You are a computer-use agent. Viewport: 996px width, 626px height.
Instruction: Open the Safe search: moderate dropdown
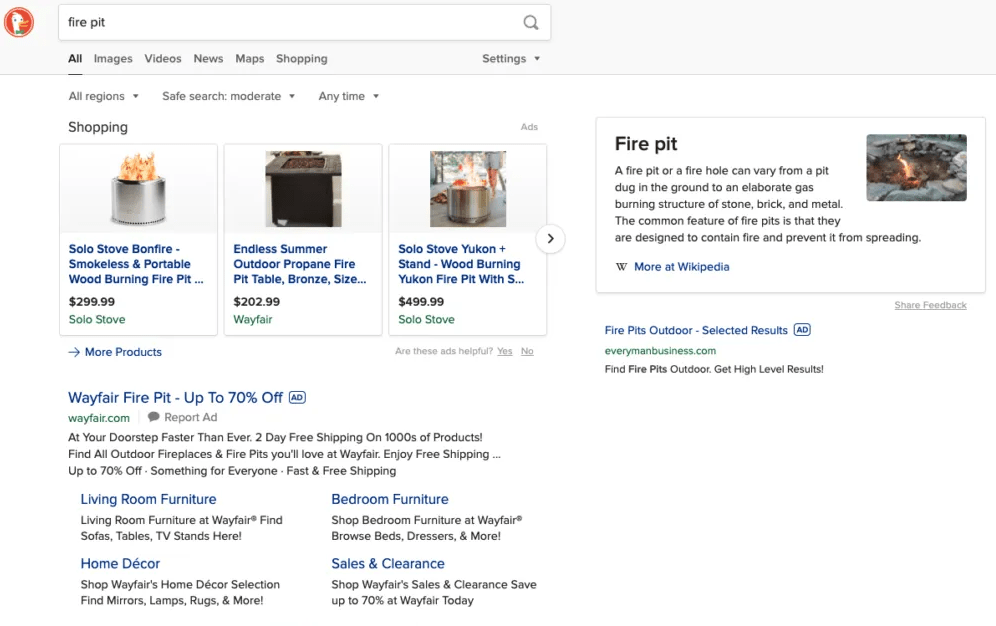pyautogui.click(x=229, y=96)
